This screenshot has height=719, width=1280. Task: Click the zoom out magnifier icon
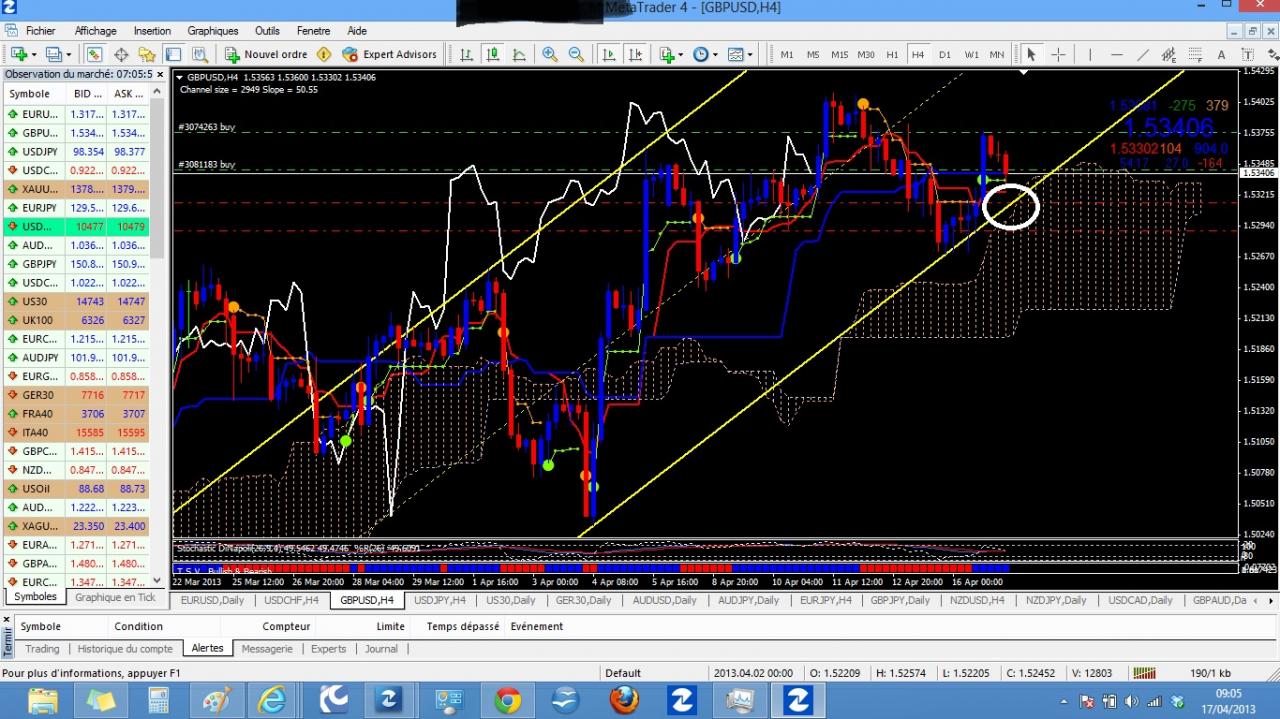click(x=576, y=54)
